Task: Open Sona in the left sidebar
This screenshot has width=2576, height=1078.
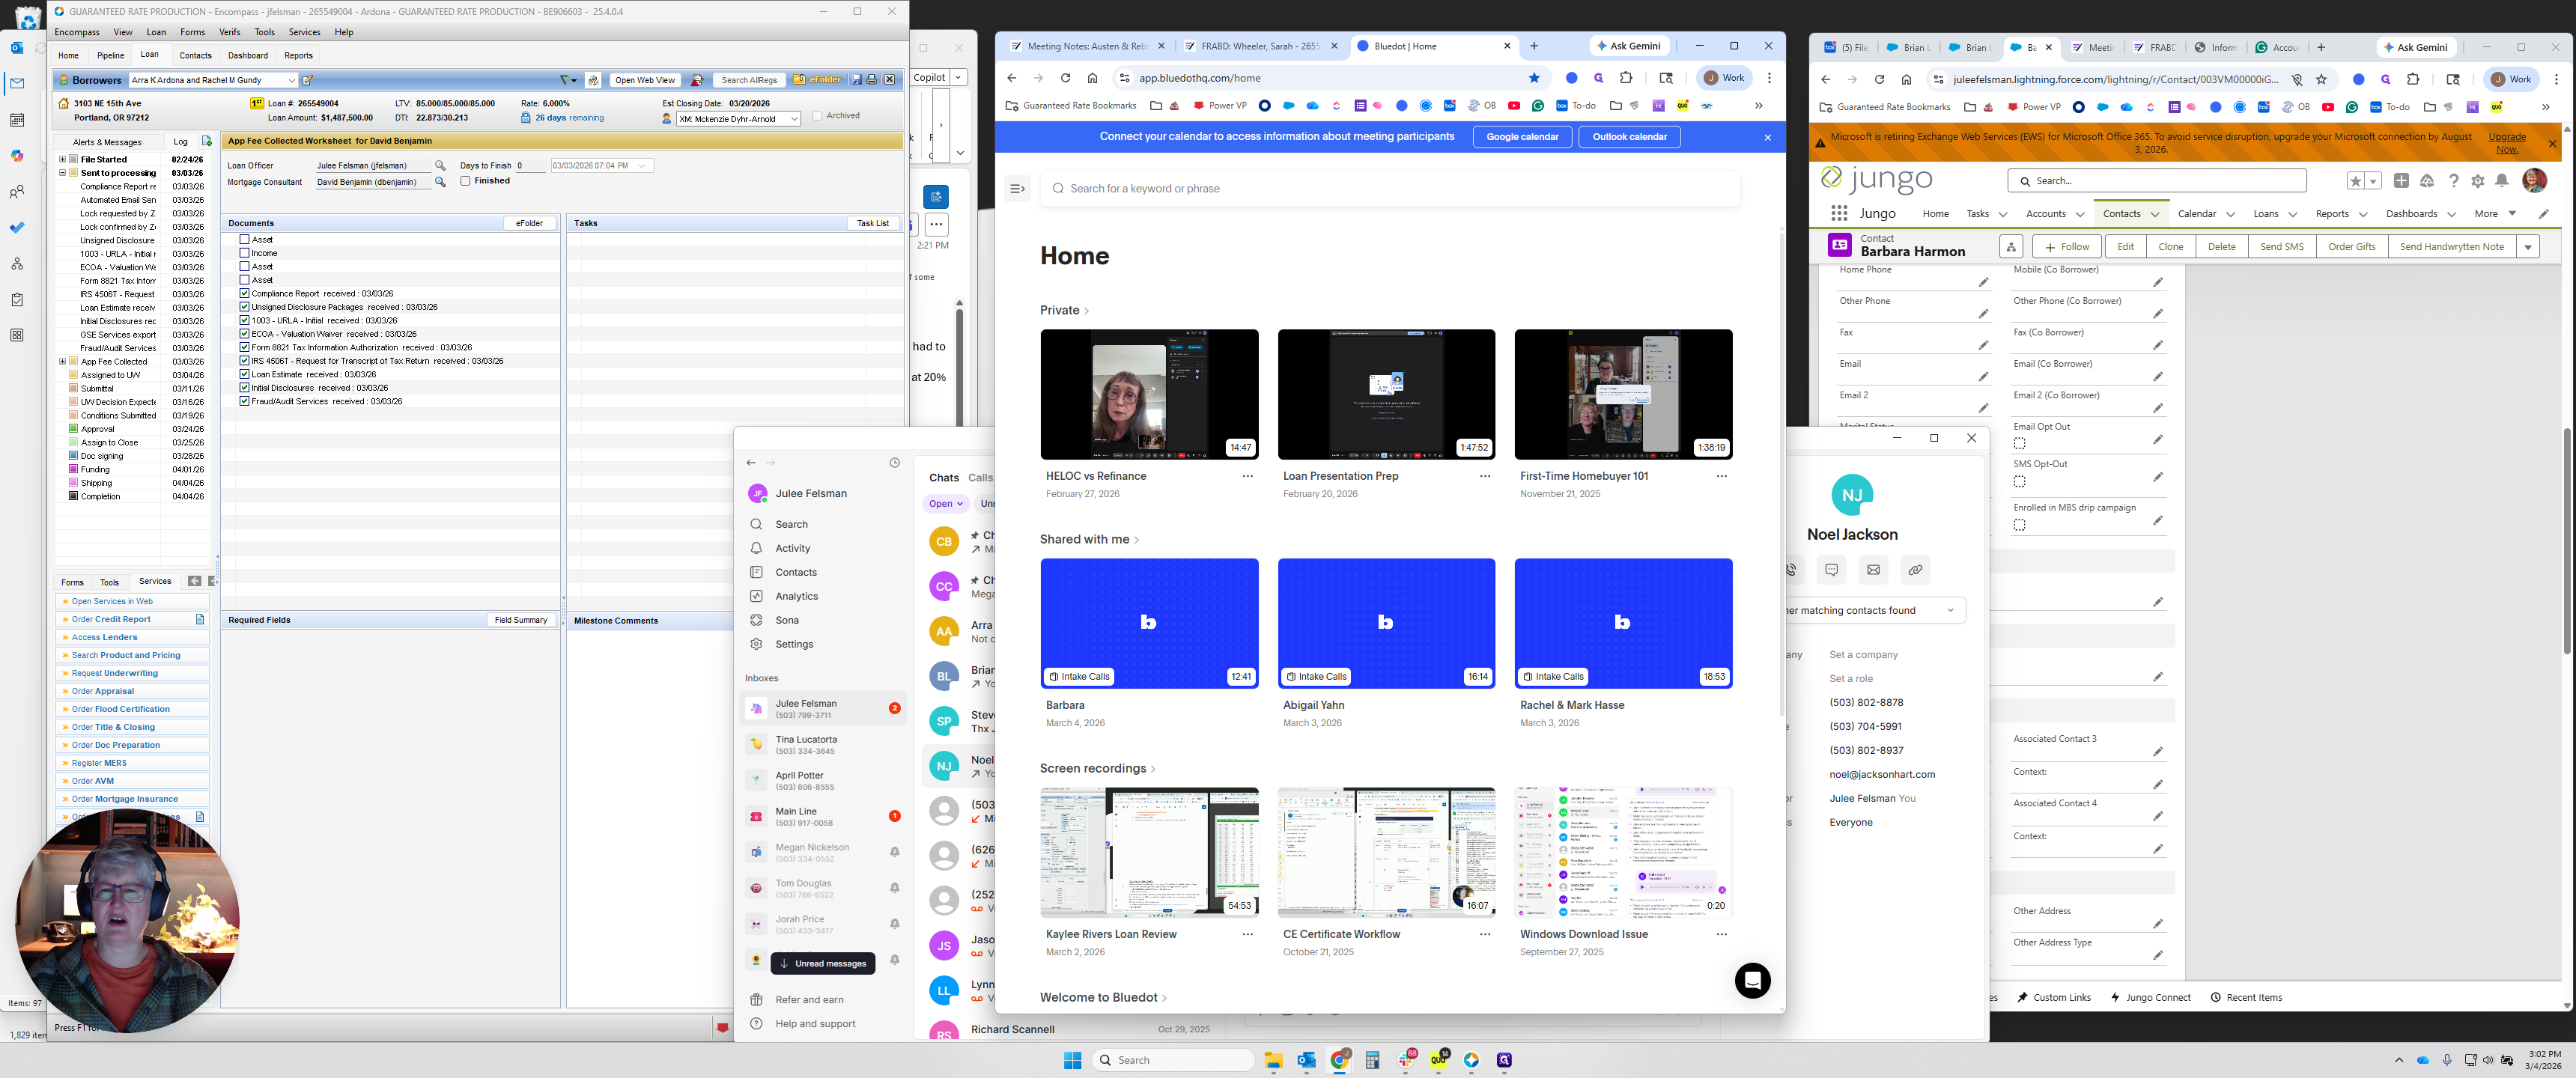Action: click(786, 620)
